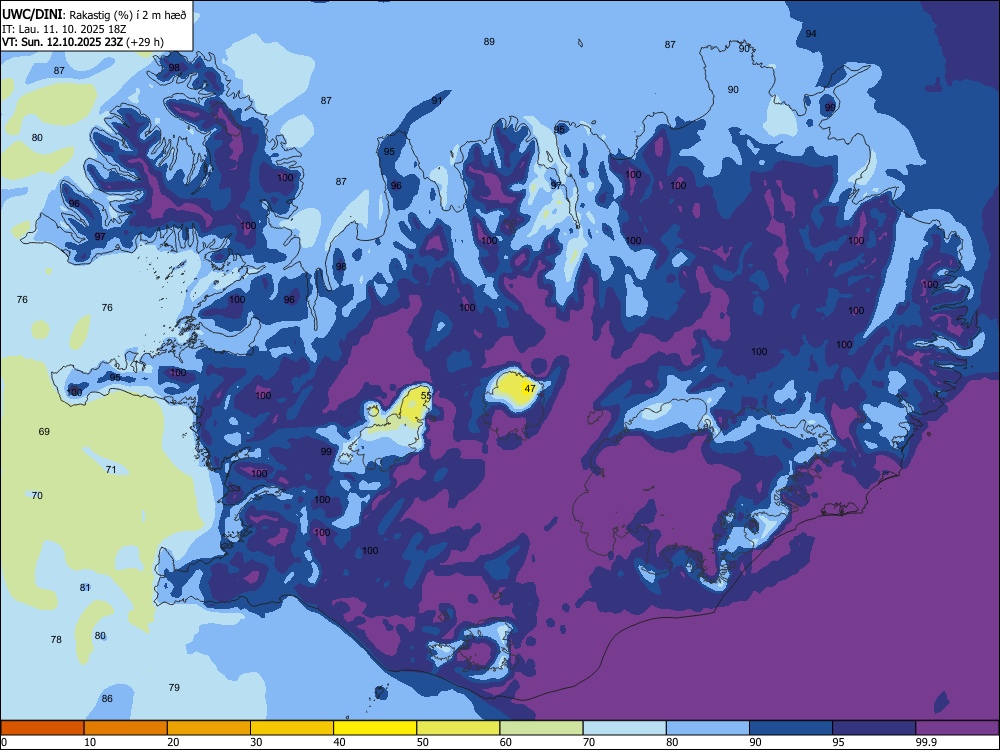The image size is (1000, 750).
Task: Select the light blue 80–90 legend swatch
Action: [x=707, y=728]
